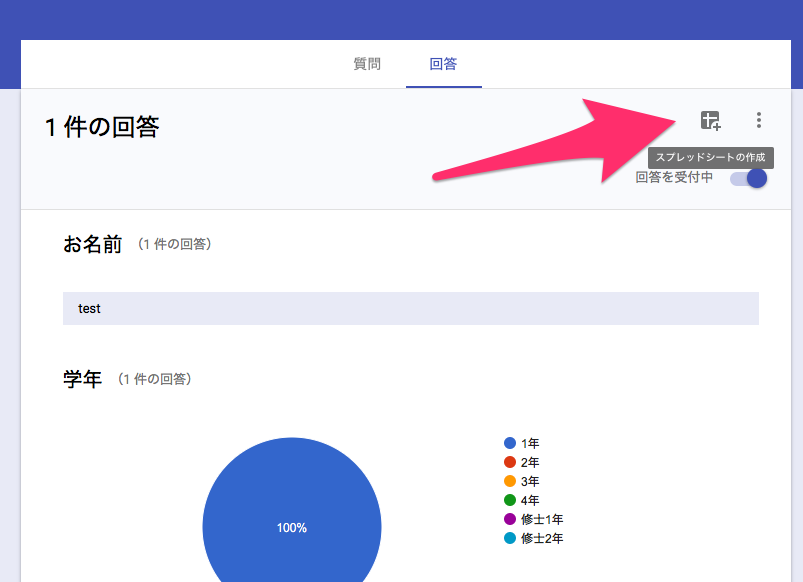Screen dimensions: 803x582
Task: Open the three-dot overflow menu
Action: pos(759,120)
